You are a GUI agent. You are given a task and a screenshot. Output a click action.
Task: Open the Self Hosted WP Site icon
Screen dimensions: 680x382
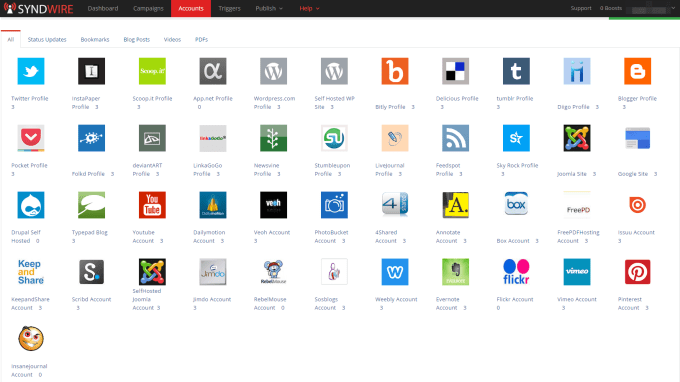[334, 71]
